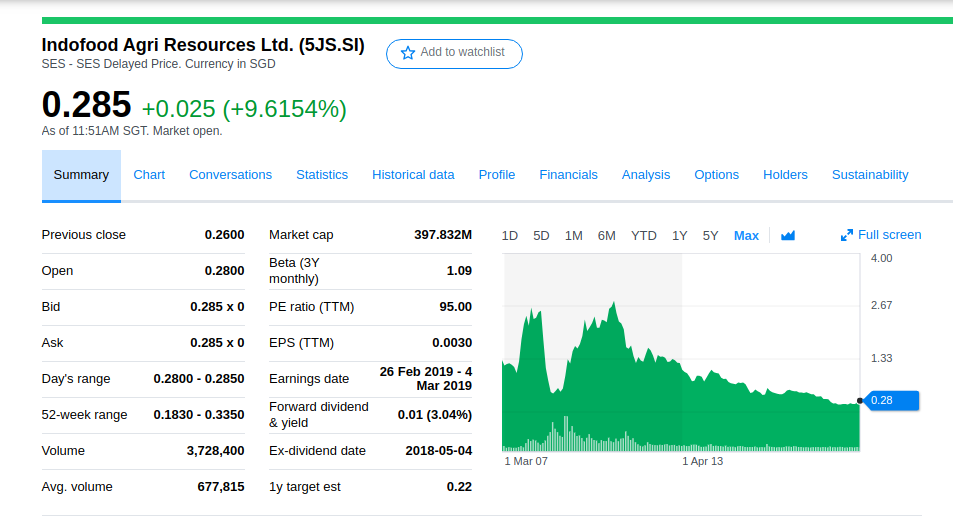Click the Day's range value 0.2800 - 0.2850
Viewport: 953px width, 516px height.
click(x=199, y=379)
